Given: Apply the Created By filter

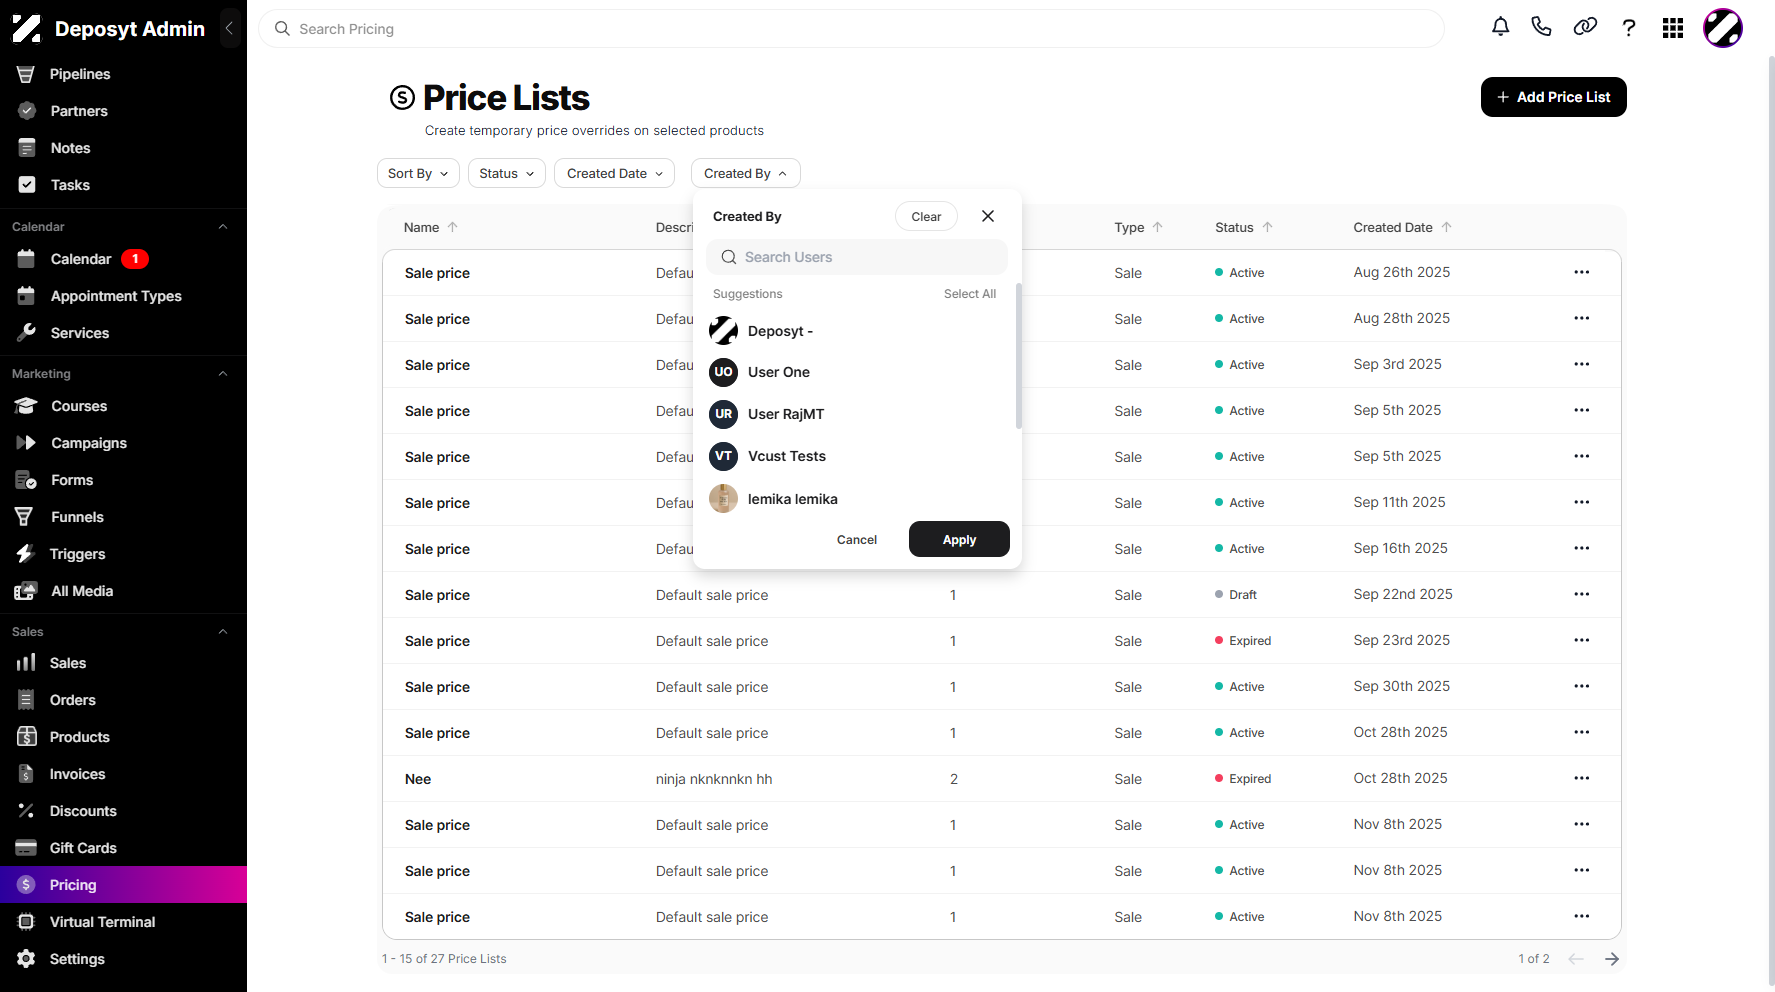Looking at the screenshot, I should coord(959,539).
